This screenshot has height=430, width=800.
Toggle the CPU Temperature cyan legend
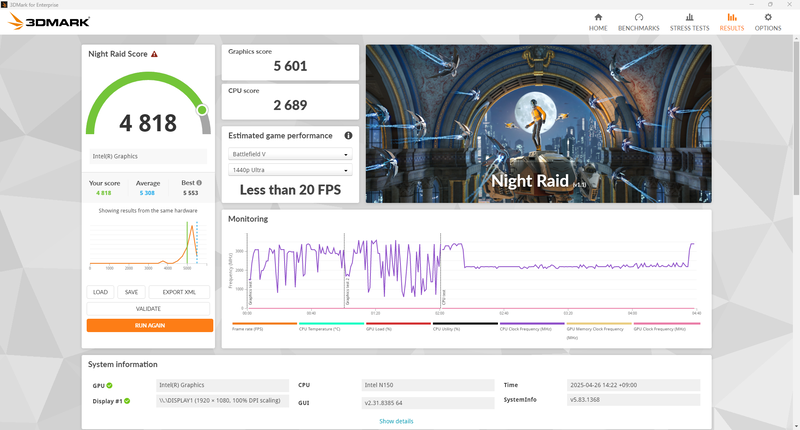coord(331,326)
